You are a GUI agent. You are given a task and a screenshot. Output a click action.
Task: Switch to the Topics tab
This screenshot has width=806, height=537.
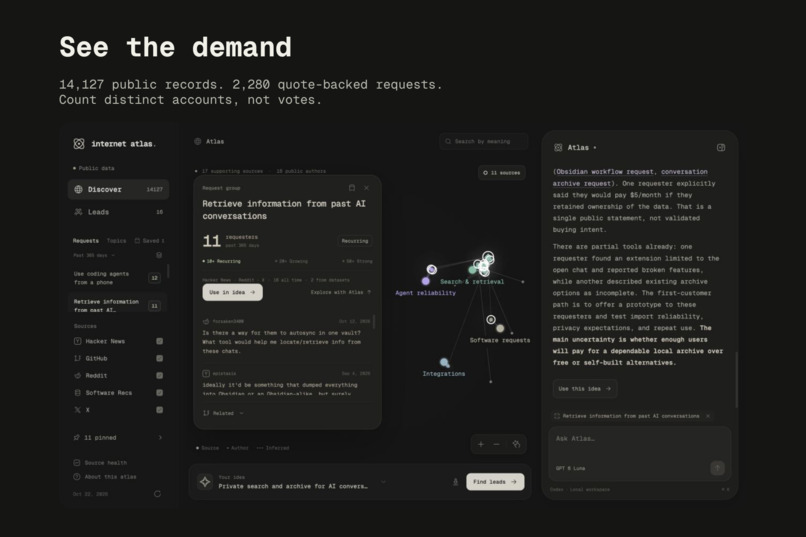pos(116,240)
